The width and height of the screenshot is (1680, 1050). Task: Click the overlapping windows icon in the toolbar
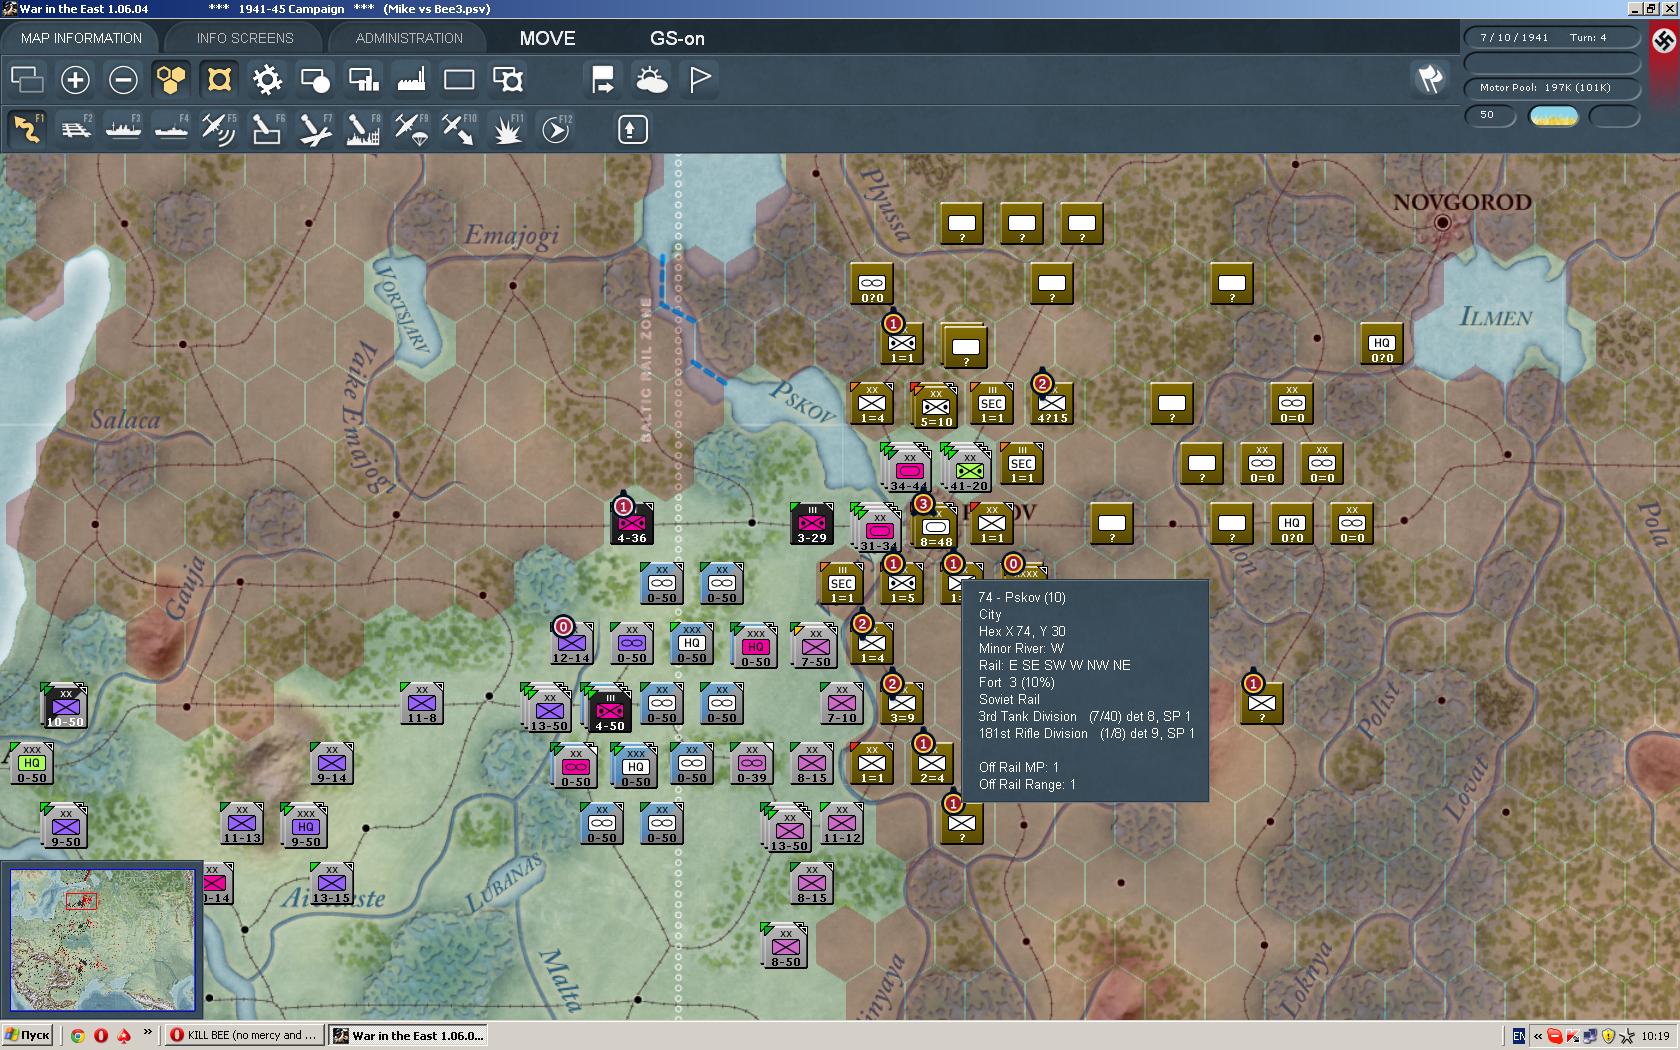point(27,79)
